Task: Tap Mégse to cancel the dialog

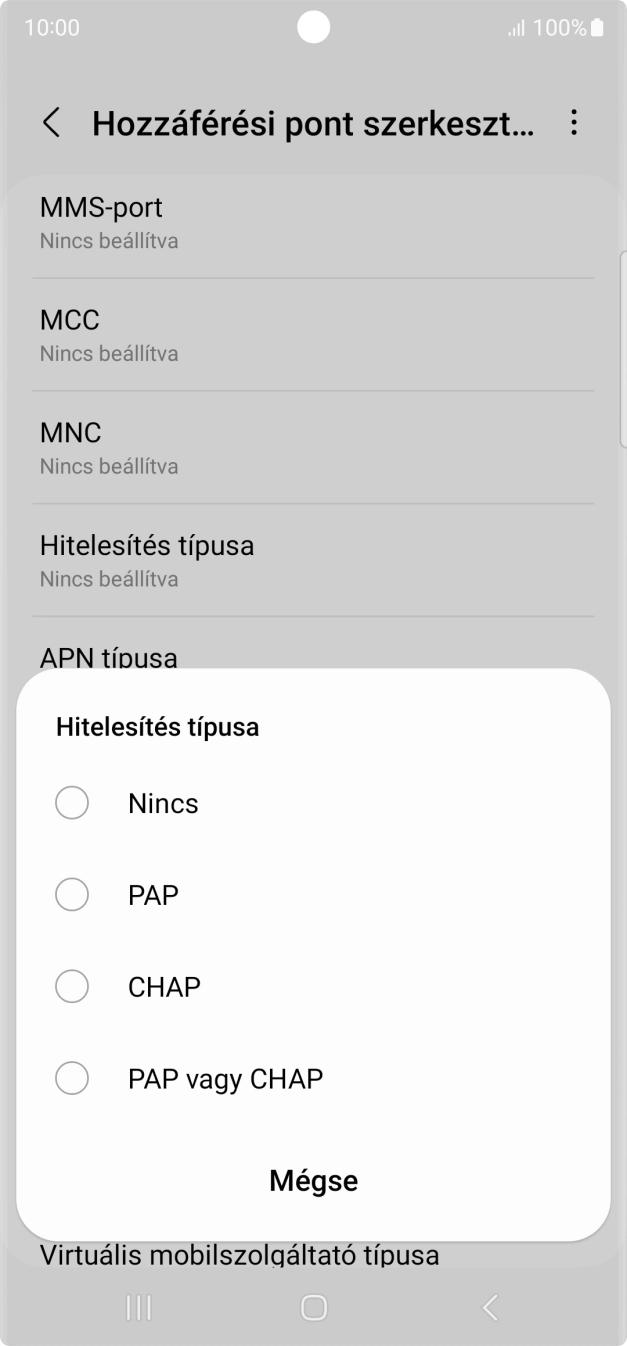Action: point(313,1180)
